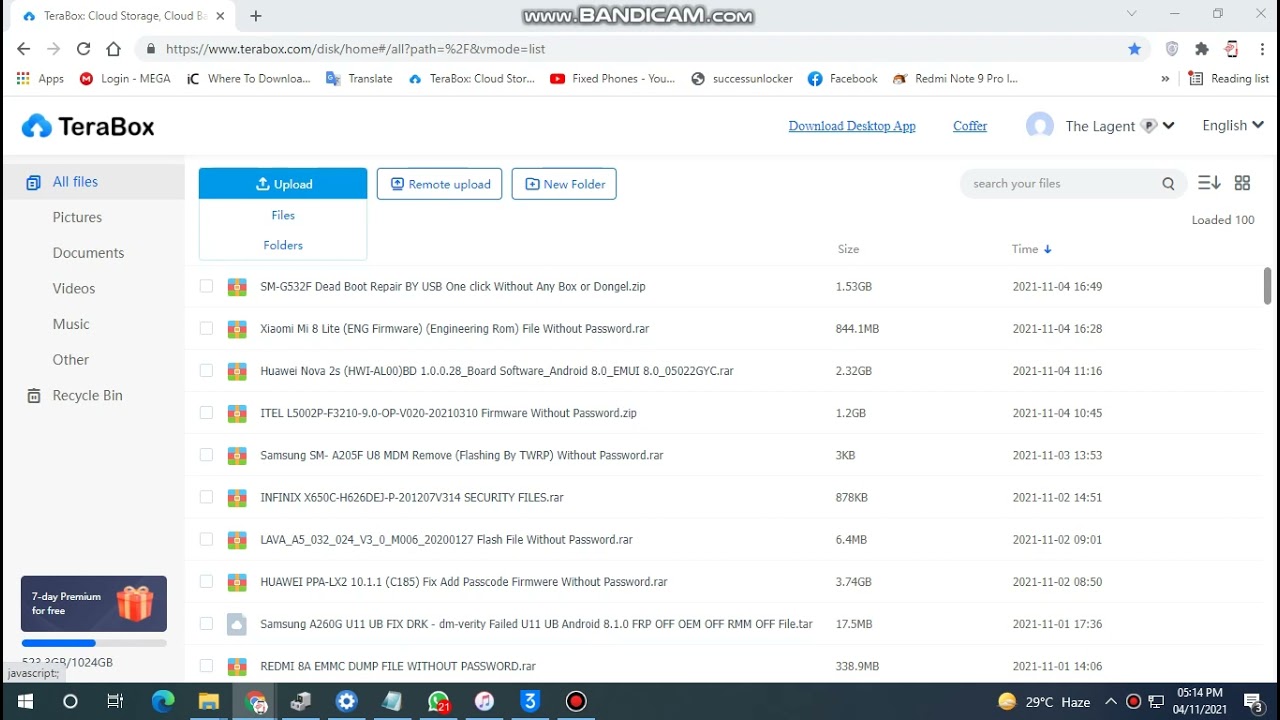Image resolution: width=1280 pixels, height=720 pixels.
Task: Open the sort order icon beside search
Action: point(1209,183)
